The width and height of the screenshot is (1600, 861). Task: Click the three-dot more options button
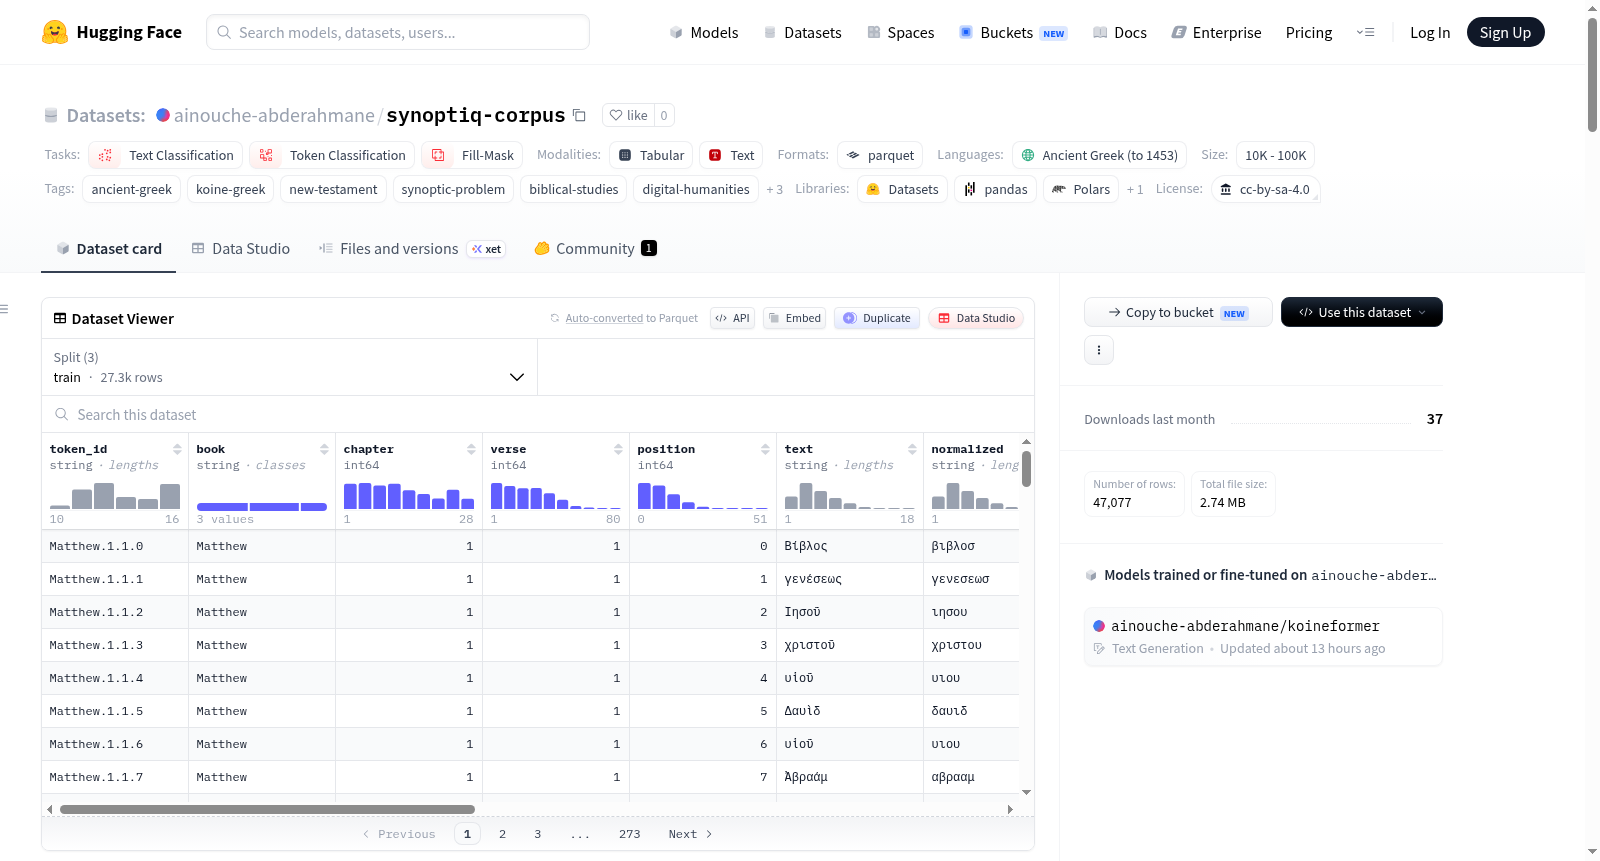[1099, 350]
